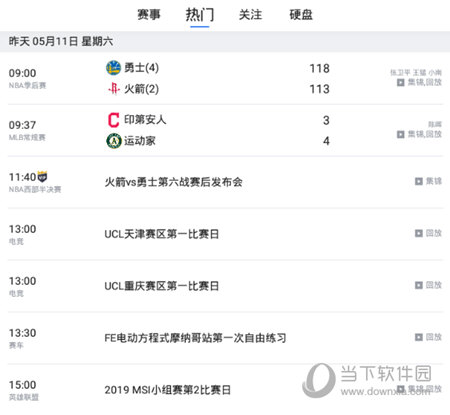Click the 勇士 Warriors team logo
The image size is (450, 415).
pos(113,68)
